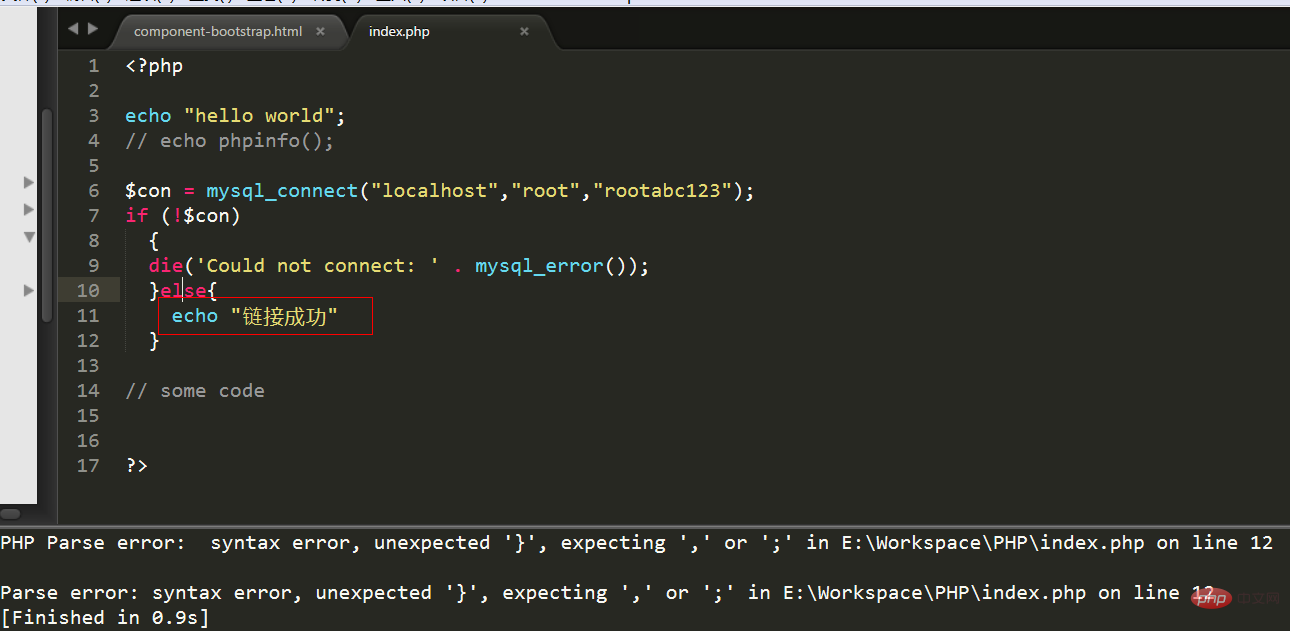Click line number 14 in gutter
1290x631 pixels.
pyautogui.click(x=88, y=391)
